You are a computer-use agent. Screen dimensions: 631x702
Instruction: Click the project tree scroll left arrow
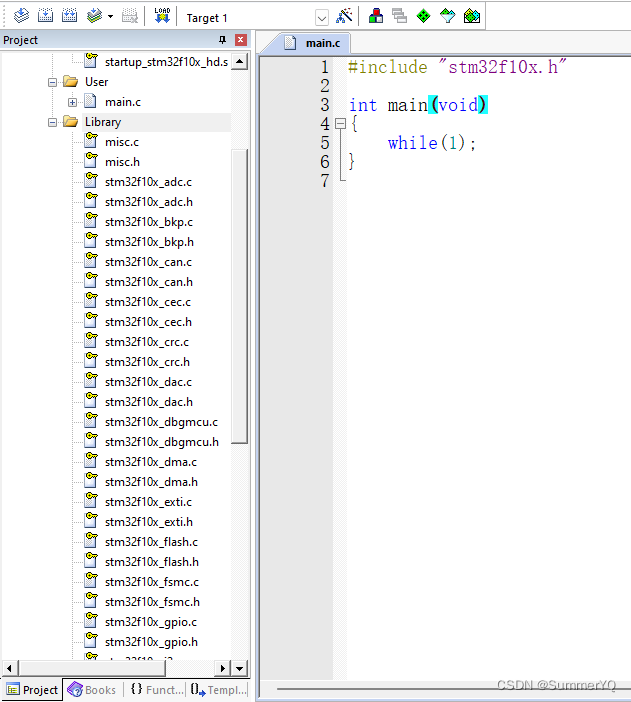9,669
